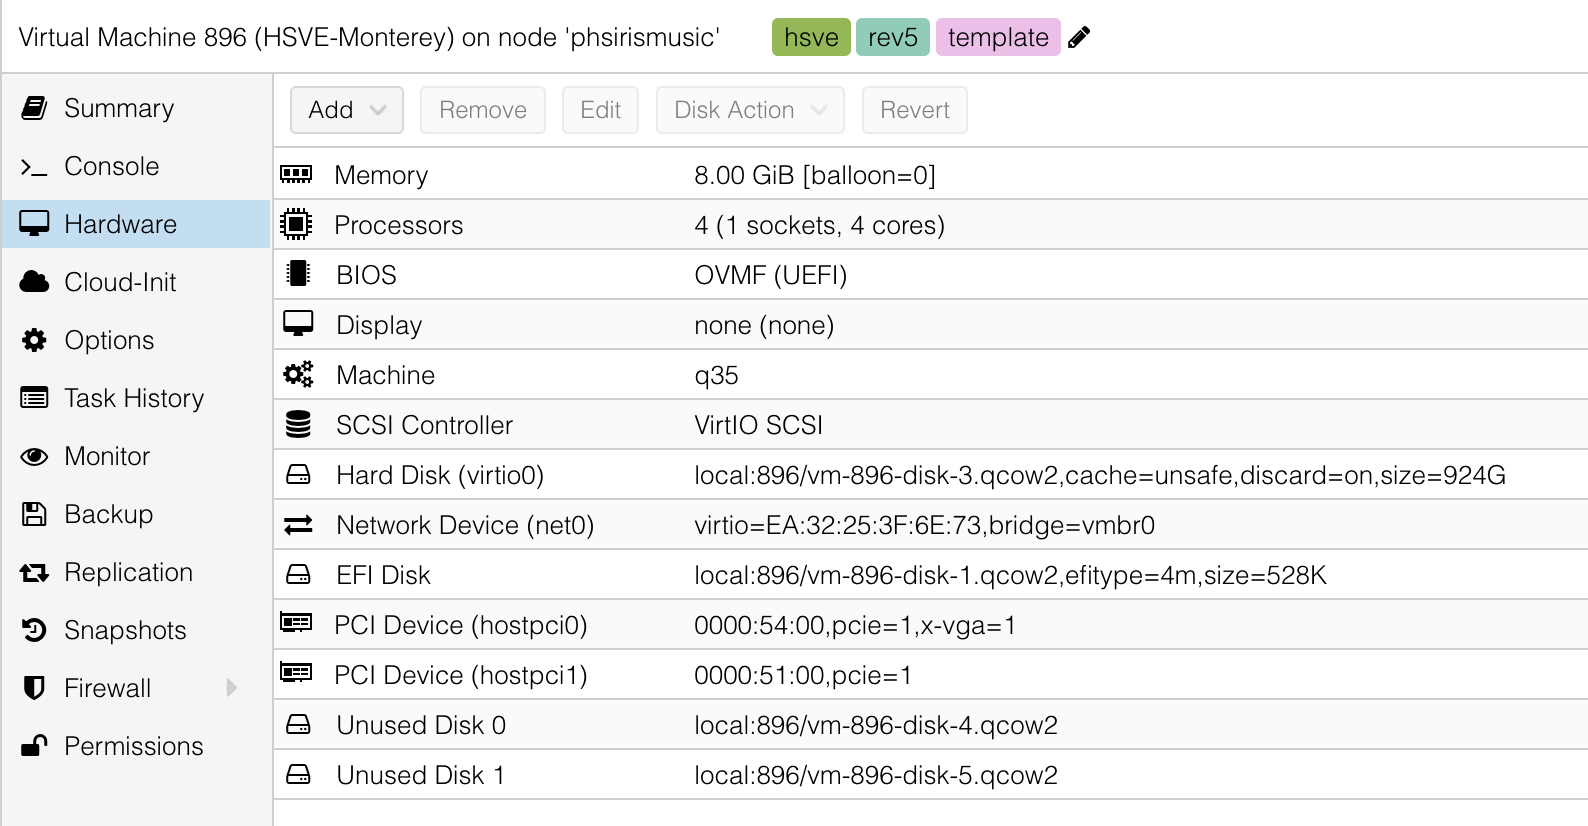Click the Edit button in toolbar

tap(600, 110)
